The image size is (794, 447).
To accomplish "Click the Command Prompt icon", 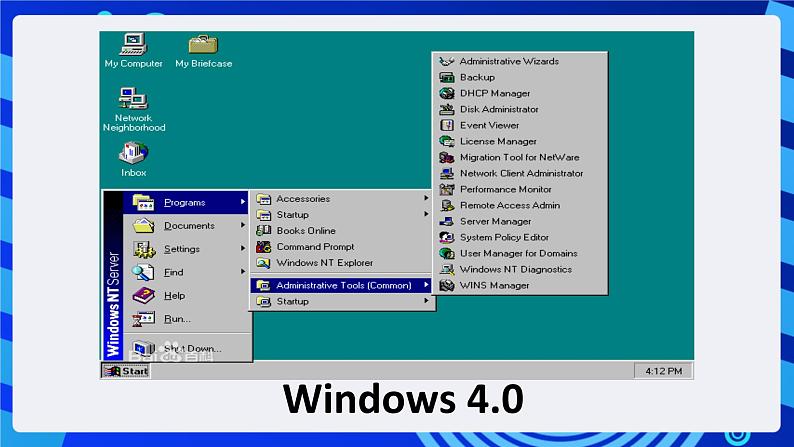I will (x=264, y=247).
